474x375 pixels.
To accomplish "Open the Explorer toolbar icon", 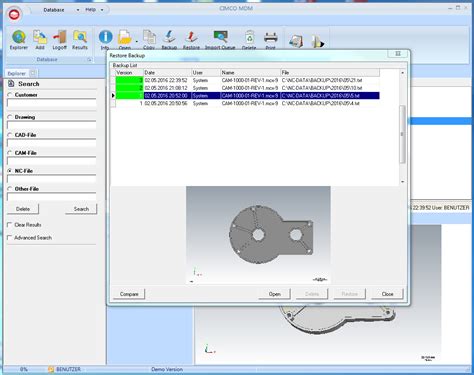I will [19, 37].
